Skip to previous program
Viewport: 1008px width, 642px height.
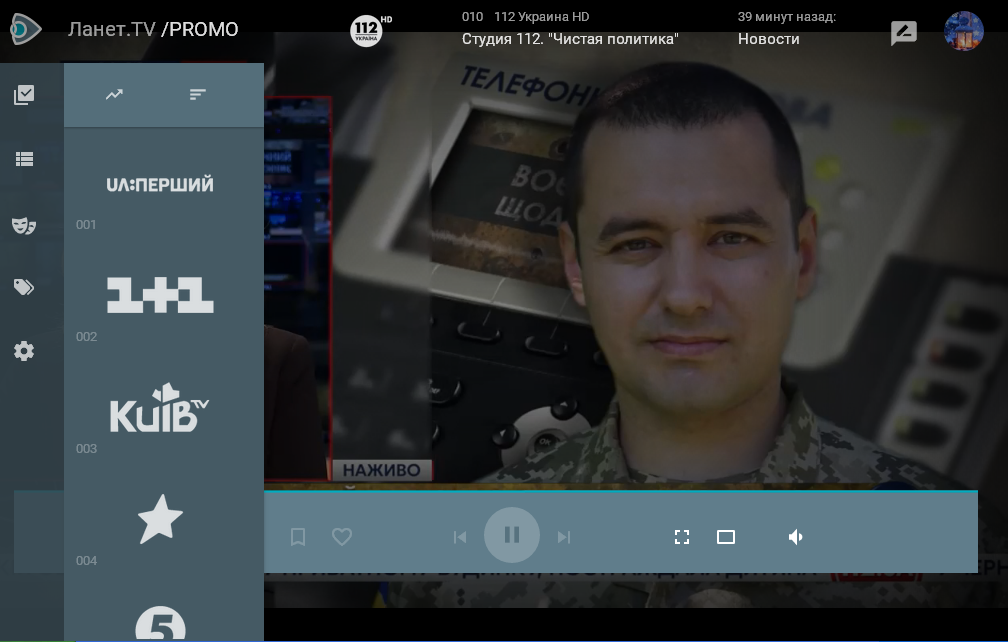(x=460, y=537)
